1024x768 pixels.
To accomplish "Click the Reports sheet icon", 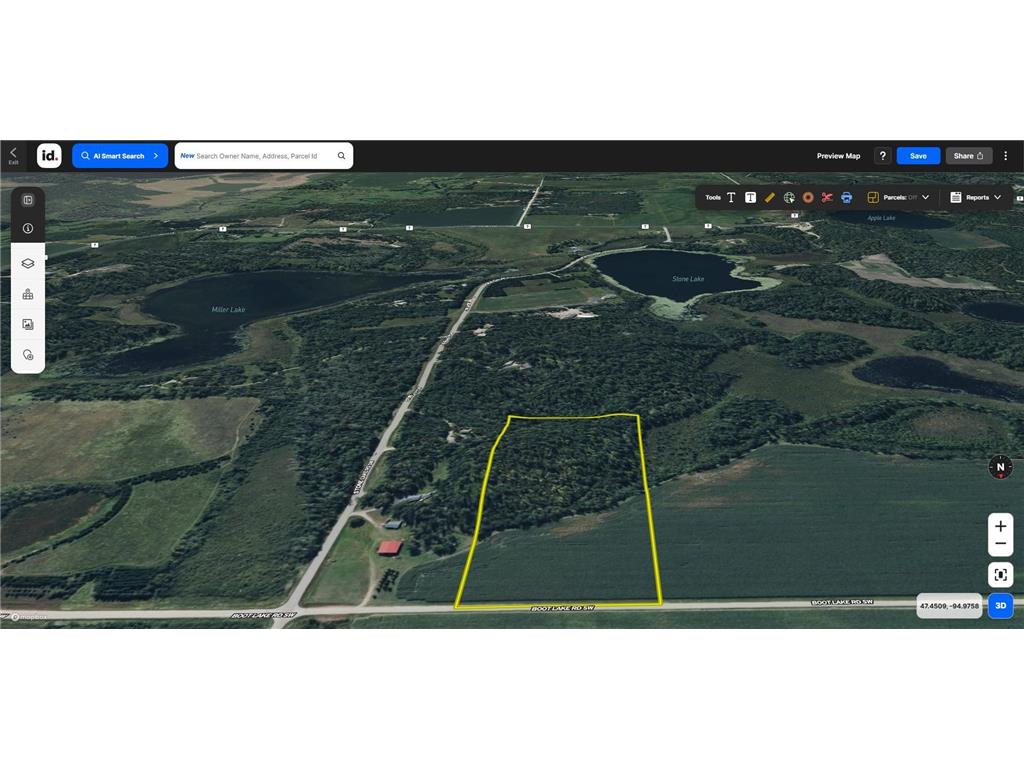I will click(955, 197).
